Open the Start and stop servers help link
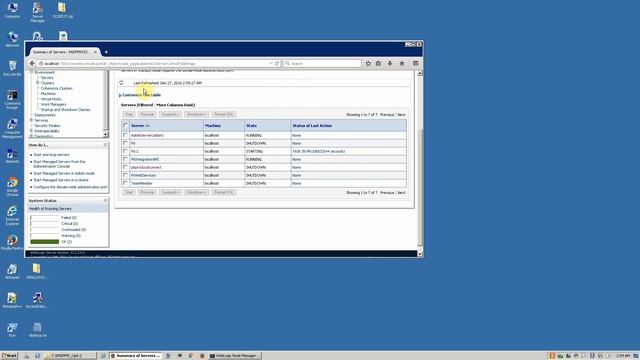This screenshot has height=360, width=640. point(51,155)
